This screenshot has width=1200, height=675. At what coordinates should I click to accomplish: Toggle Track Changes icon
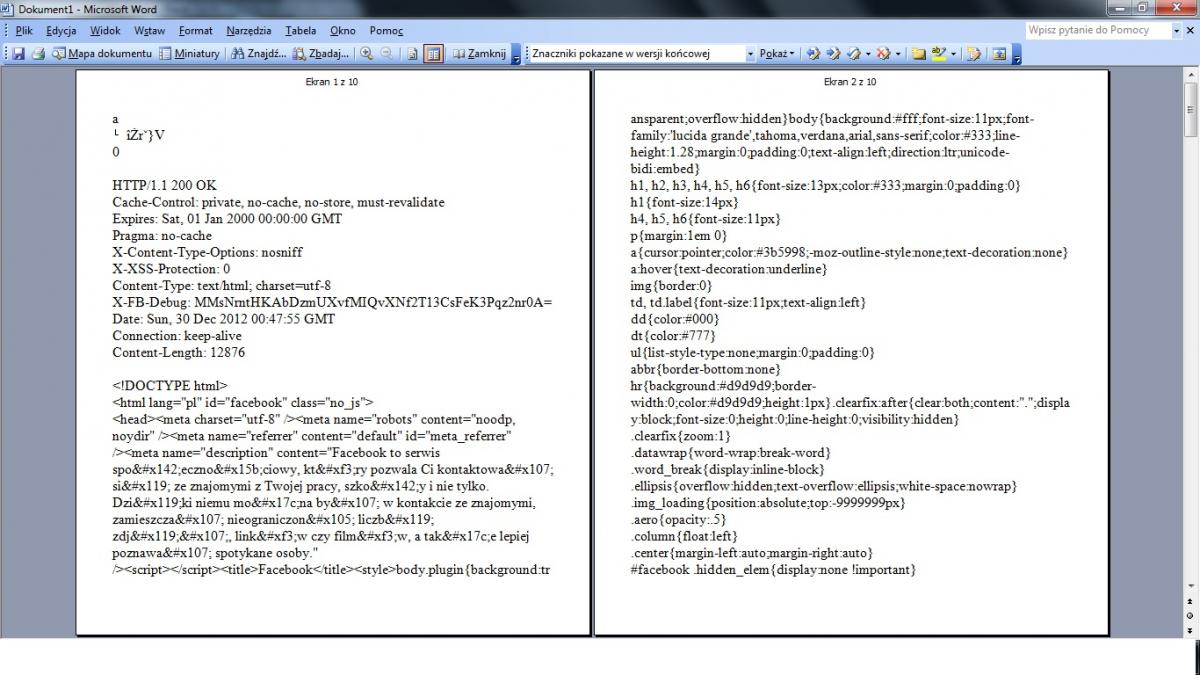[973, 53]
